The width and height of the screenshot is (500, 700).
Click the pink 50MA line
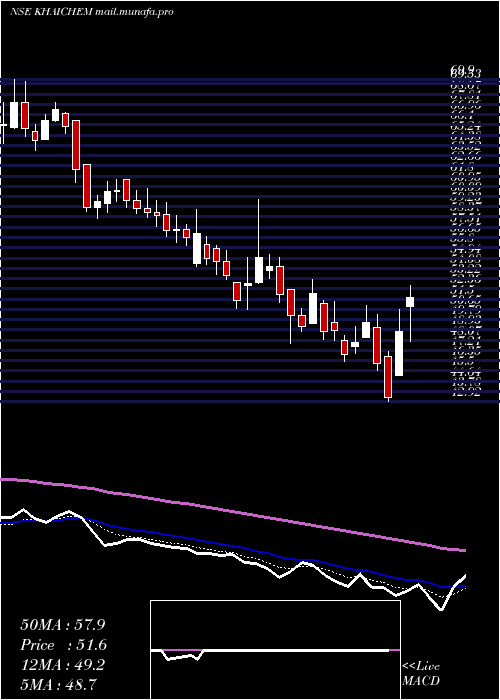[x=232, y=511]
